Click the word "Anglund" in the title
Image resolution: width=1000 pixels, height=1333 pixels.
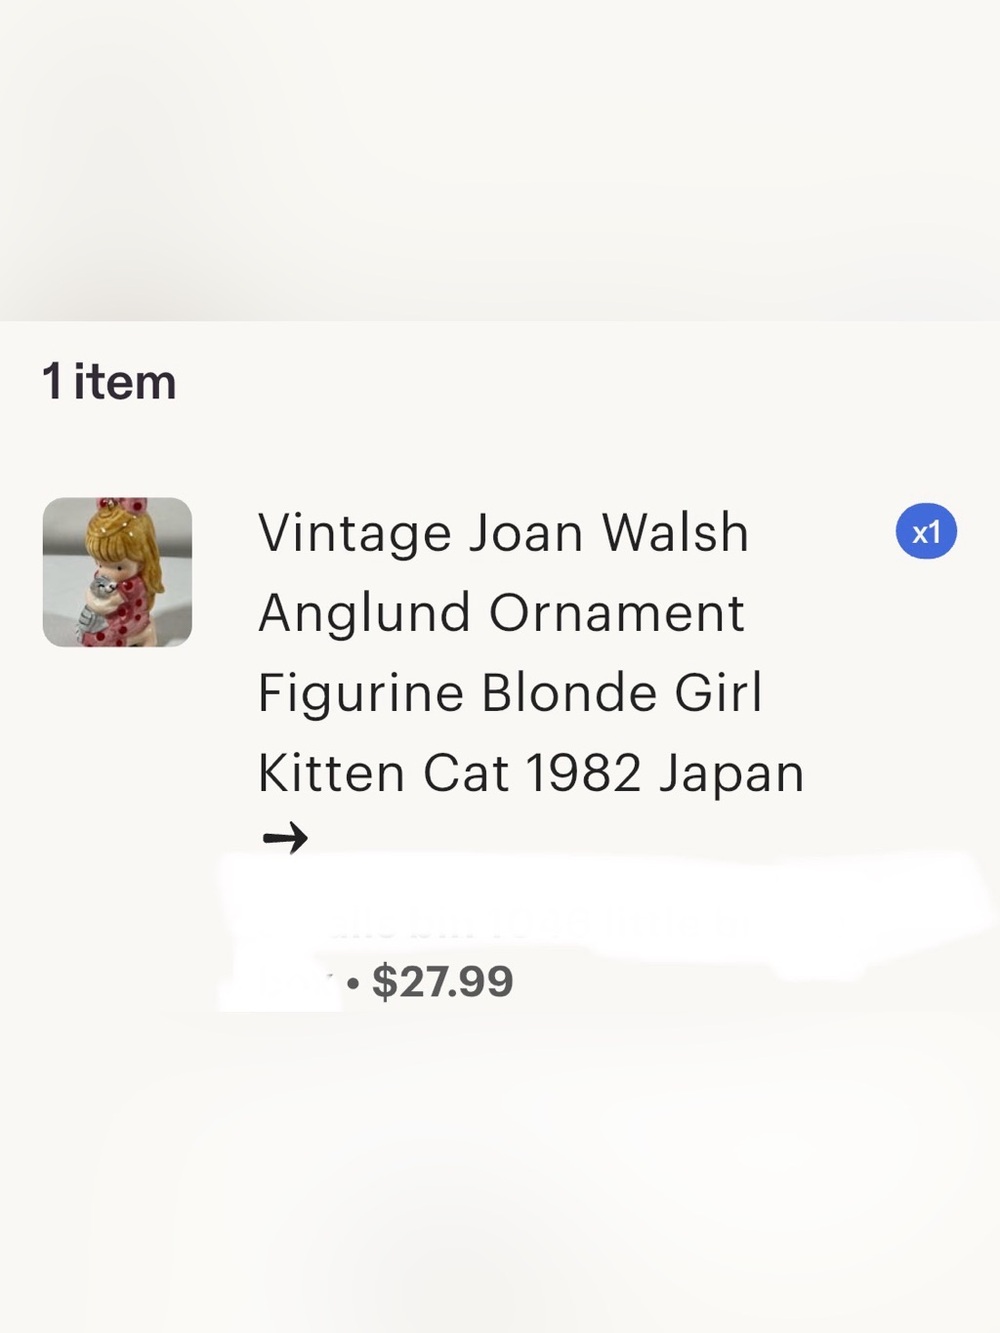(x=364, y=613)
